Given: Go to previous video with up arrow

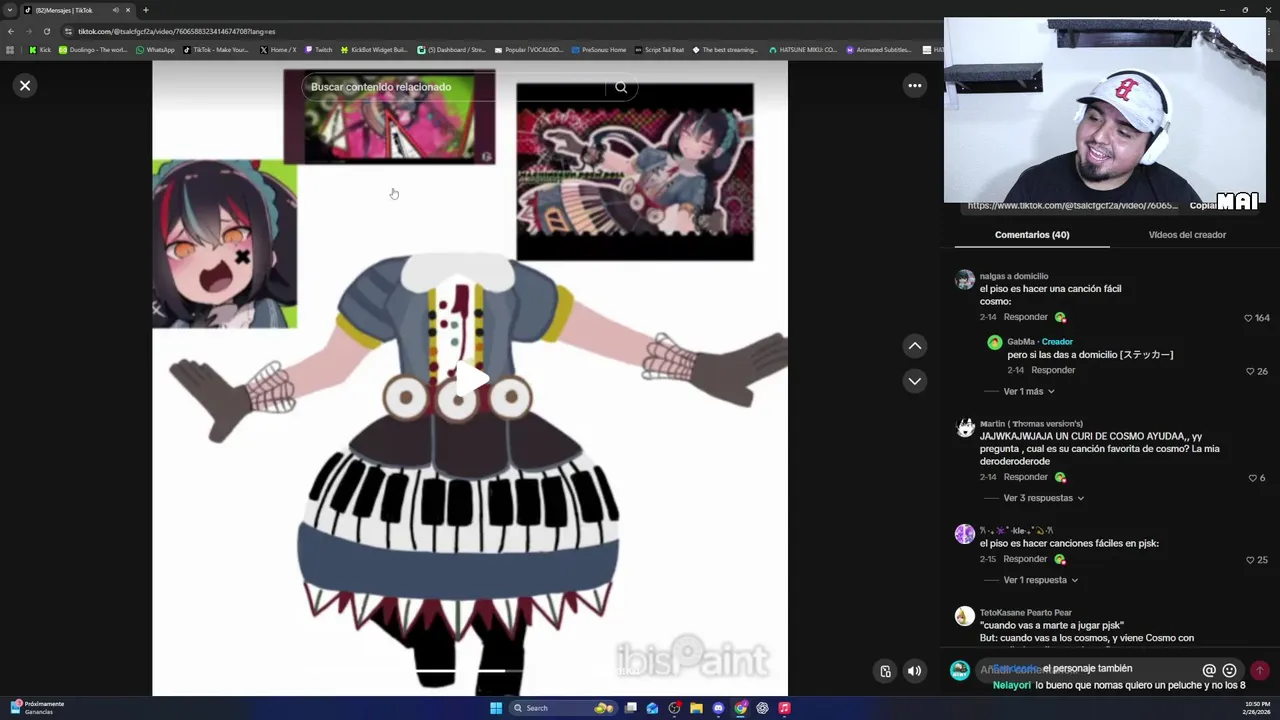Looking at the screenshot, I should pyautogui.click(x=914, y=346).
